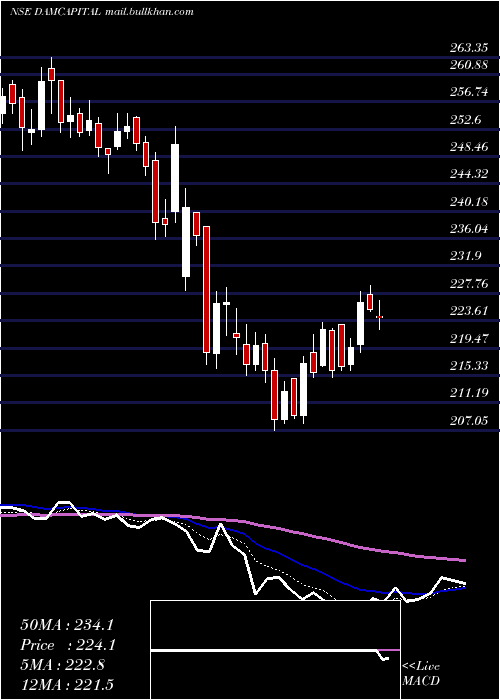Click the 5MA : 222.8 readout
500x700 pixels.
point(62,665)
